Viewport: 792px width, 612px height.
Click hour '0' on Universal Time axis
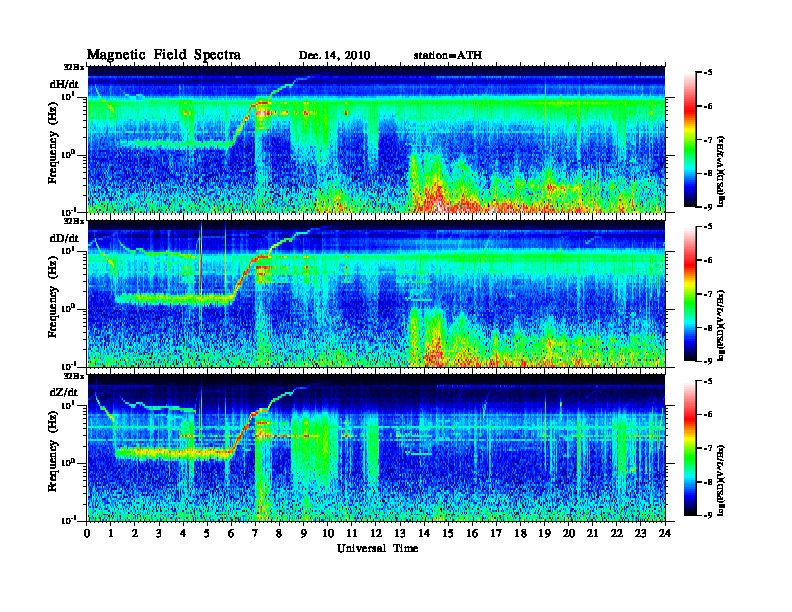tap(87, 533)
